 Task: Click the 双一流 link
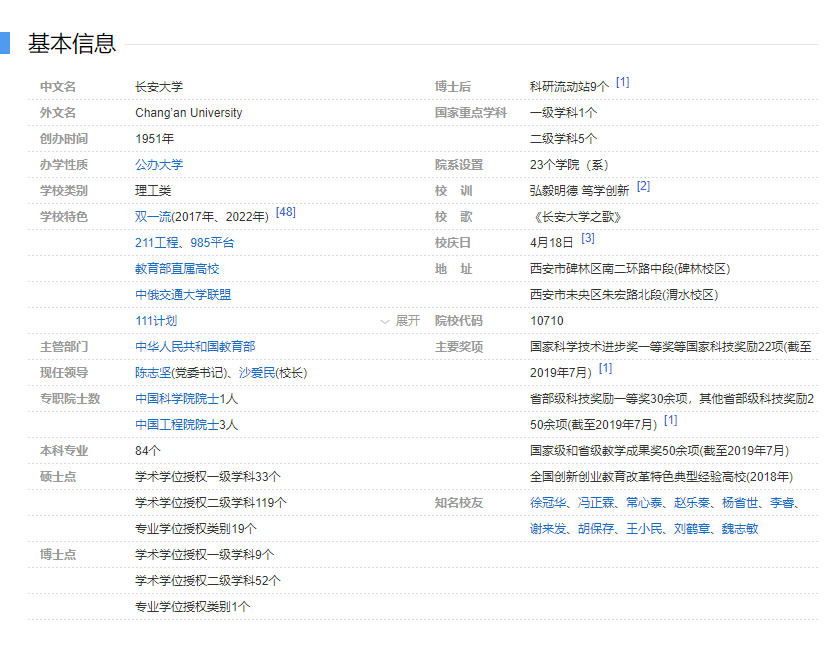[x=153, y=217]
